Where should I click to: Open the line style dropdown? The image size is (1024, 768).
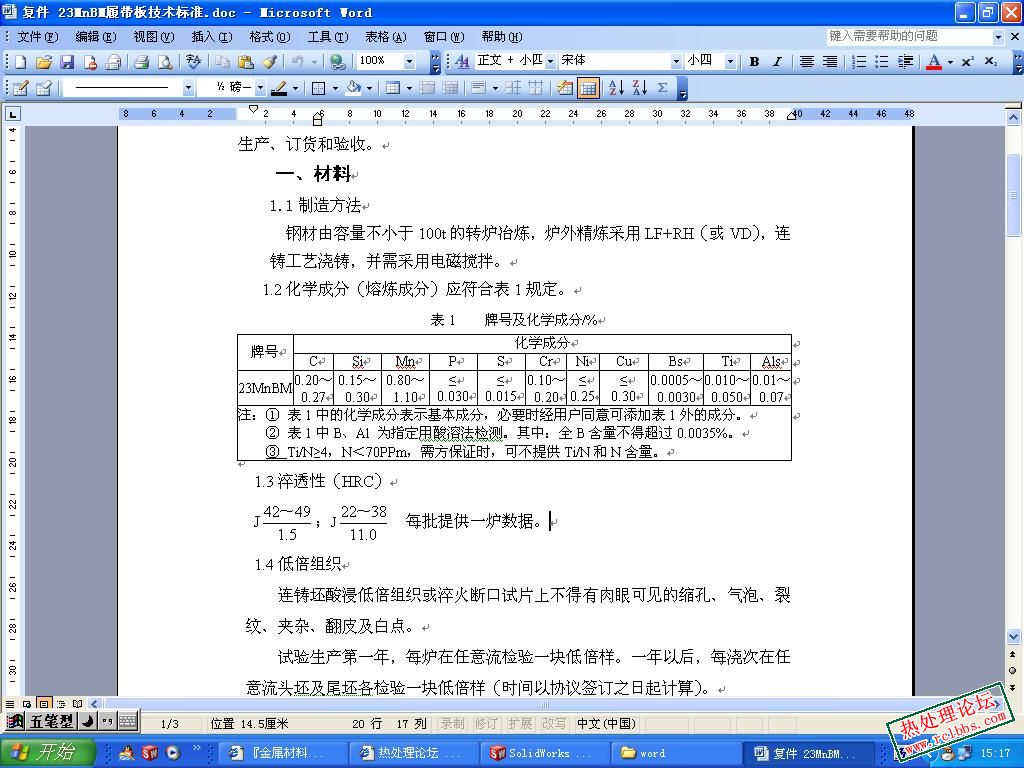188,88
